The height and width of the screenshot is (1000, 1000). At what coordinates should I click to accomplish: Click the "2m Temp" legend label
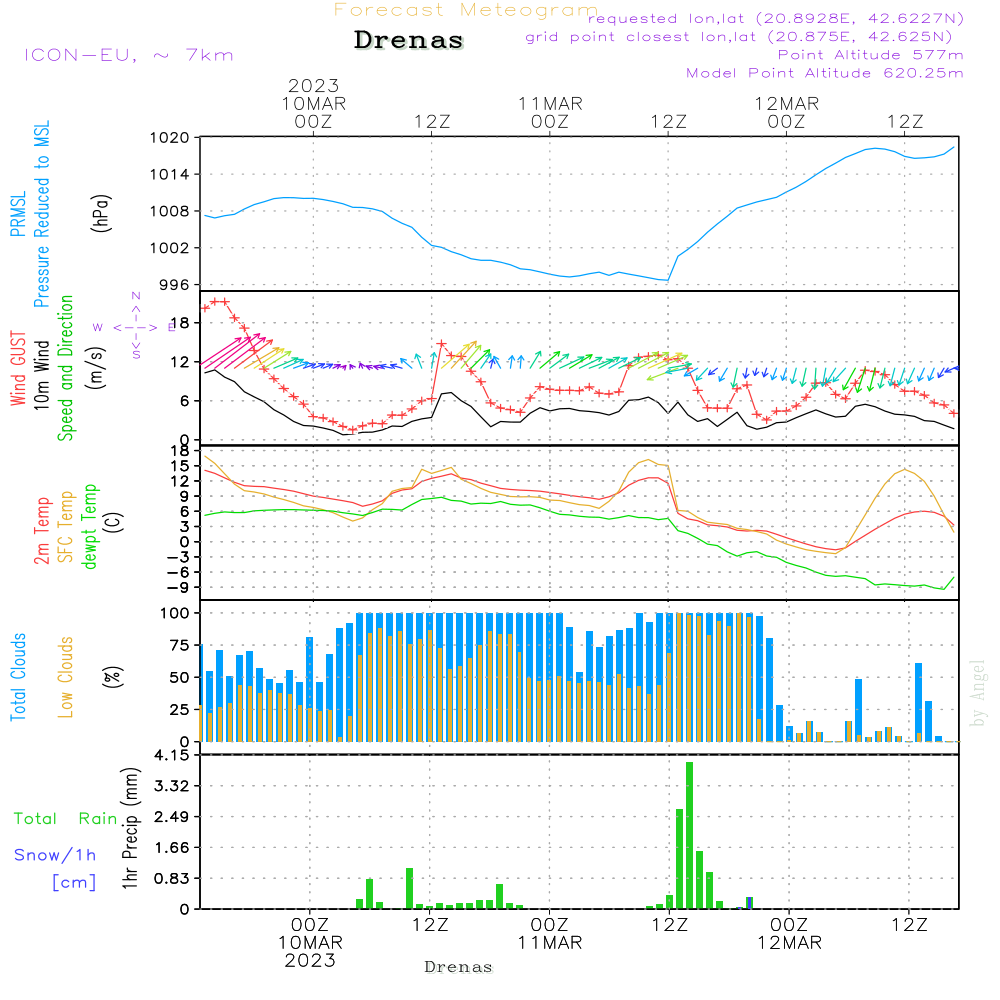click(42, 530)
